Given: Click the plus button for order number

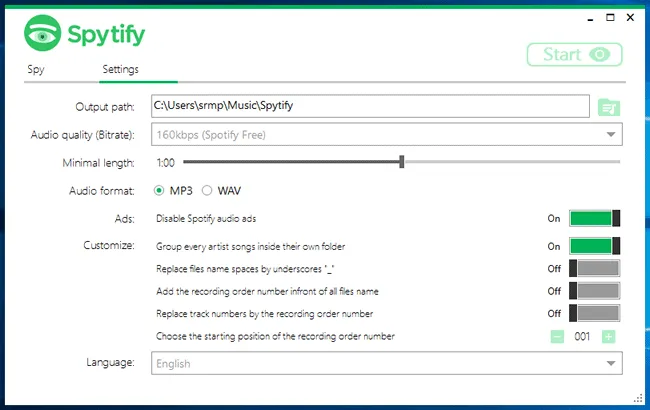Looking at the screenshot, I should coord(608,336).
